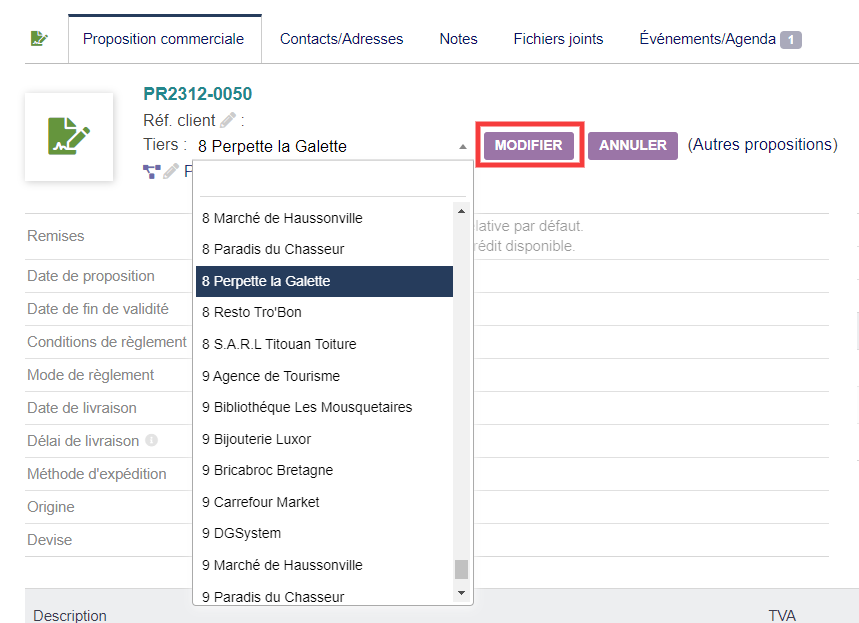Open the Fichiers joints tab
Screen dimensions: 859x623
point(558,39)
